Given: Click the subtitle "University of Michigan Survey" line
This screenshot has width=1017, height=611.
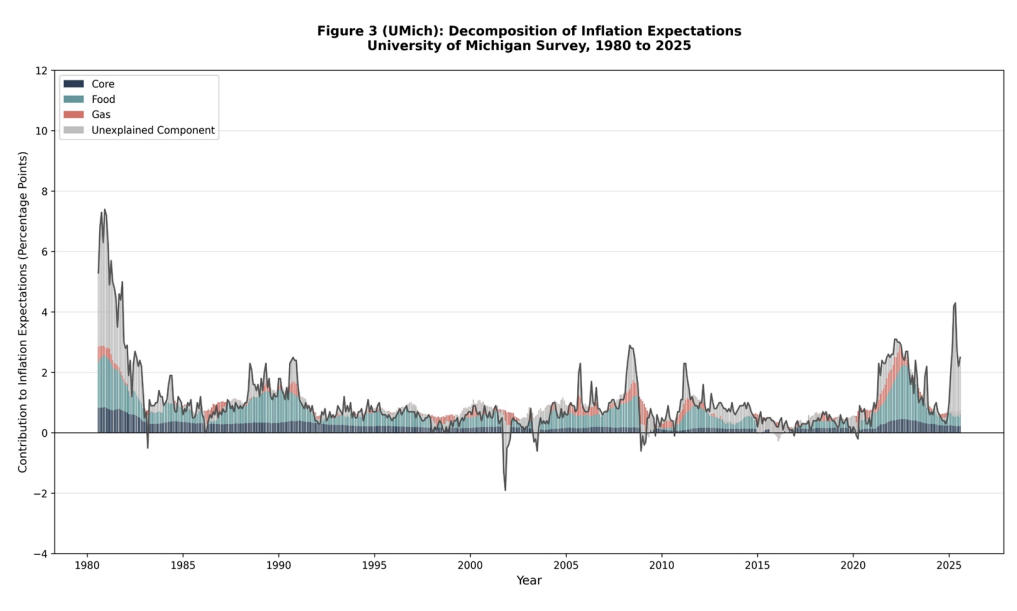Looking at the screenshot, I should pyautogui.click(x=529, y=46).
